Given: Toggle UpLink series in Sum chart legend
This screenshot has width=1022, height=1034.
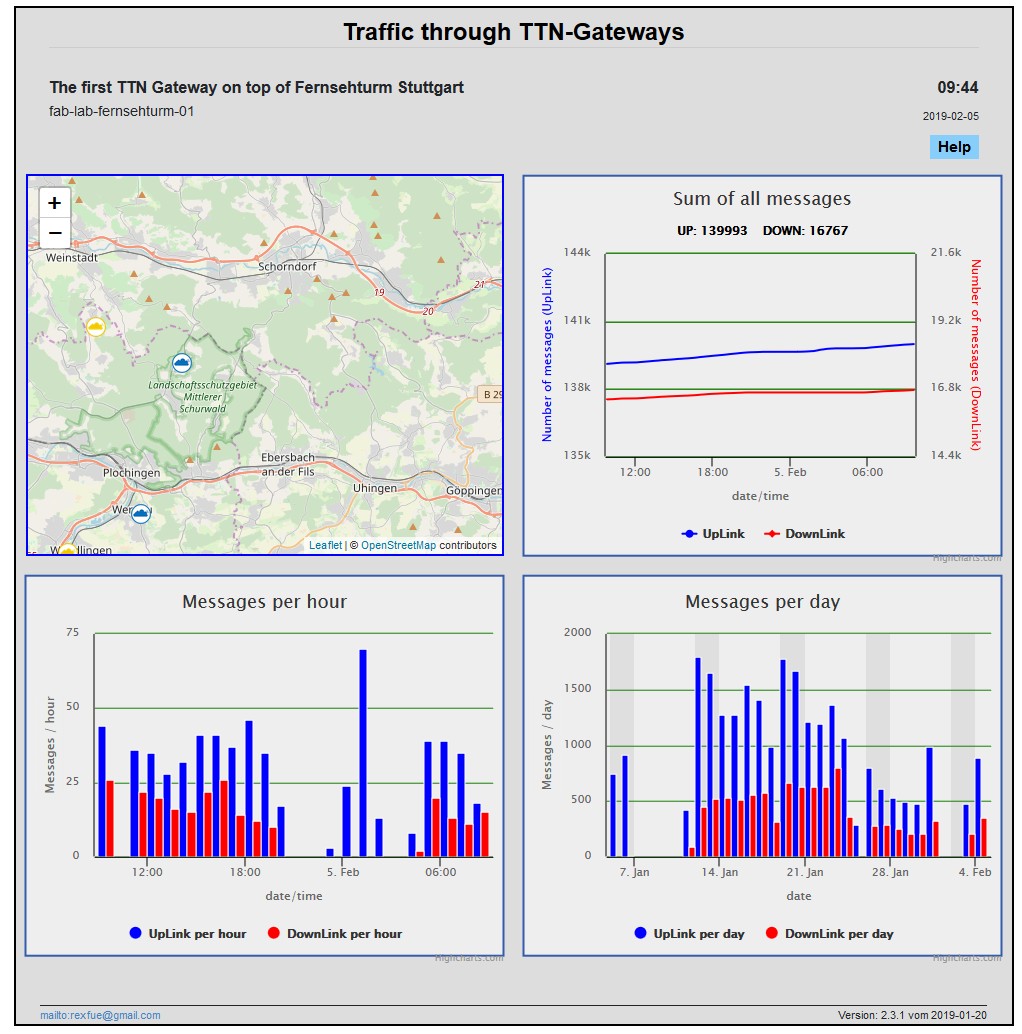Looking at the screenshot, I should (713, 534).
